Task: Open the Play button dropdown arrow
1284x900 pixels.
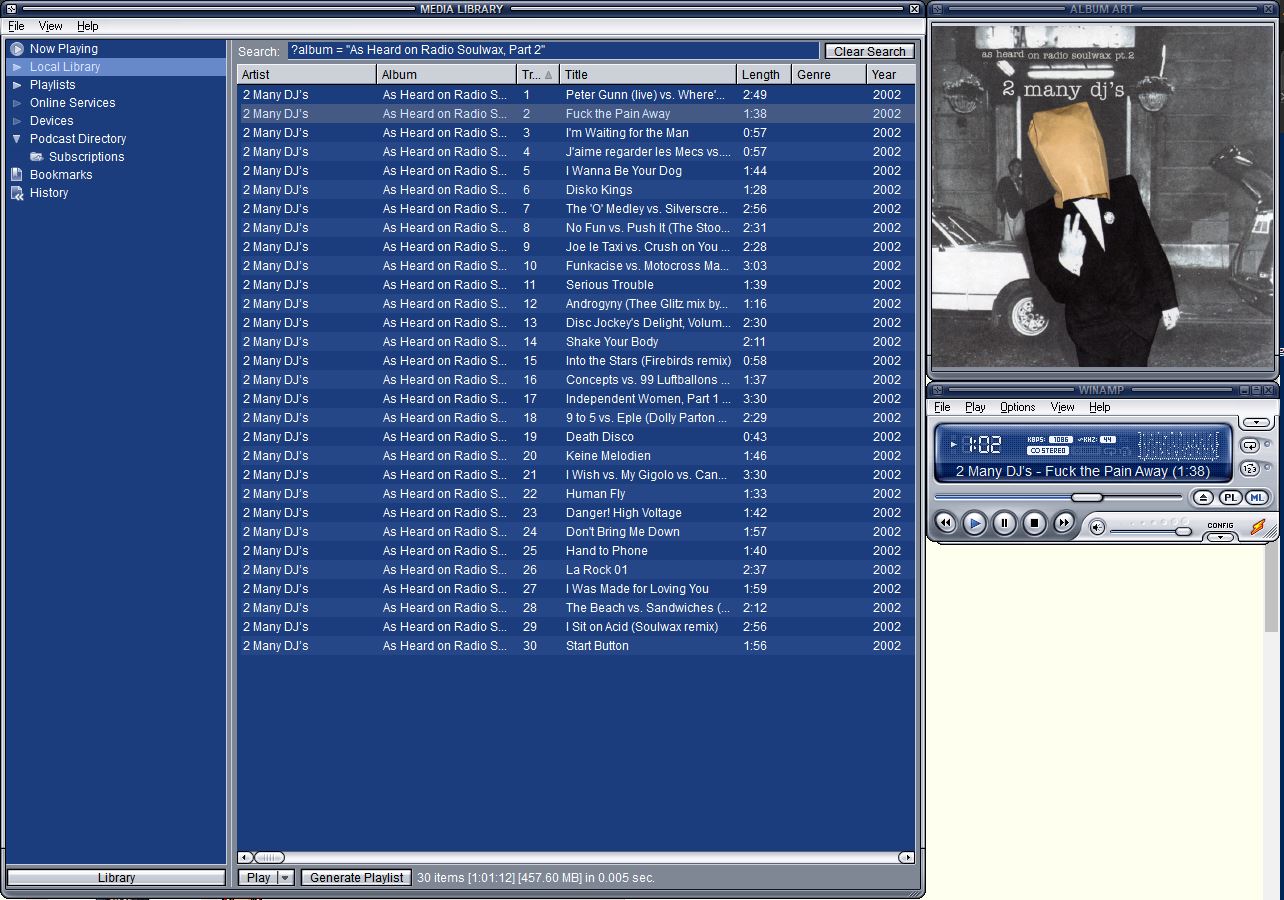Action: click(285, 877)
